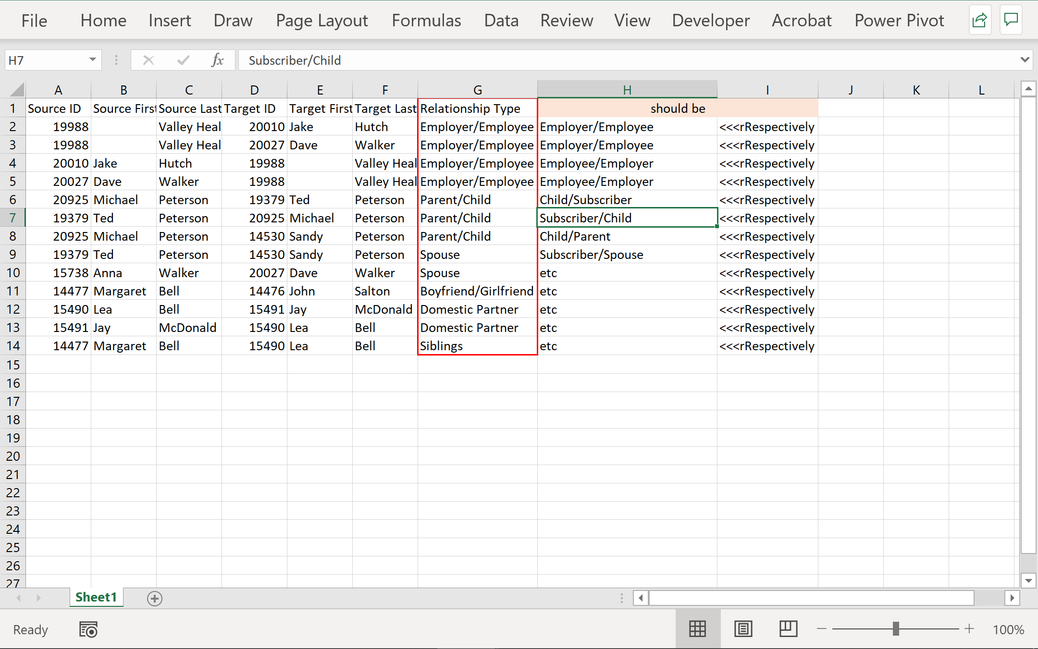Click the Cancel X formula icon

pos(148,60)
